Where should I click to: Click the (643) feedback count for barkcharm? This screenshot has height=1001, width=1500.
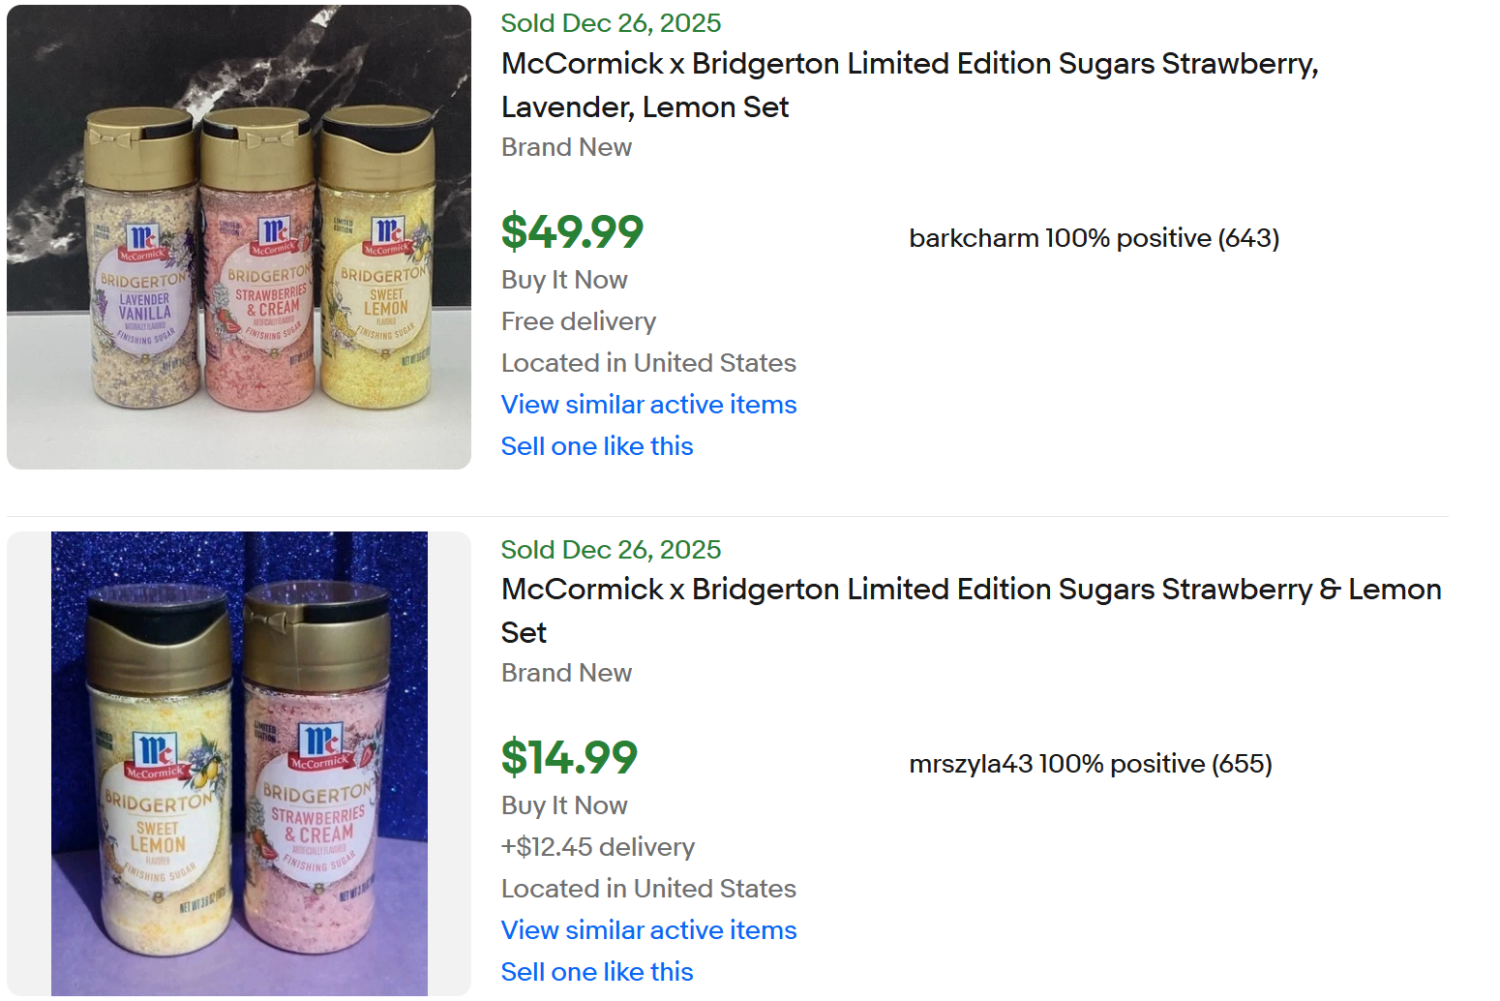pos(1249,238)
